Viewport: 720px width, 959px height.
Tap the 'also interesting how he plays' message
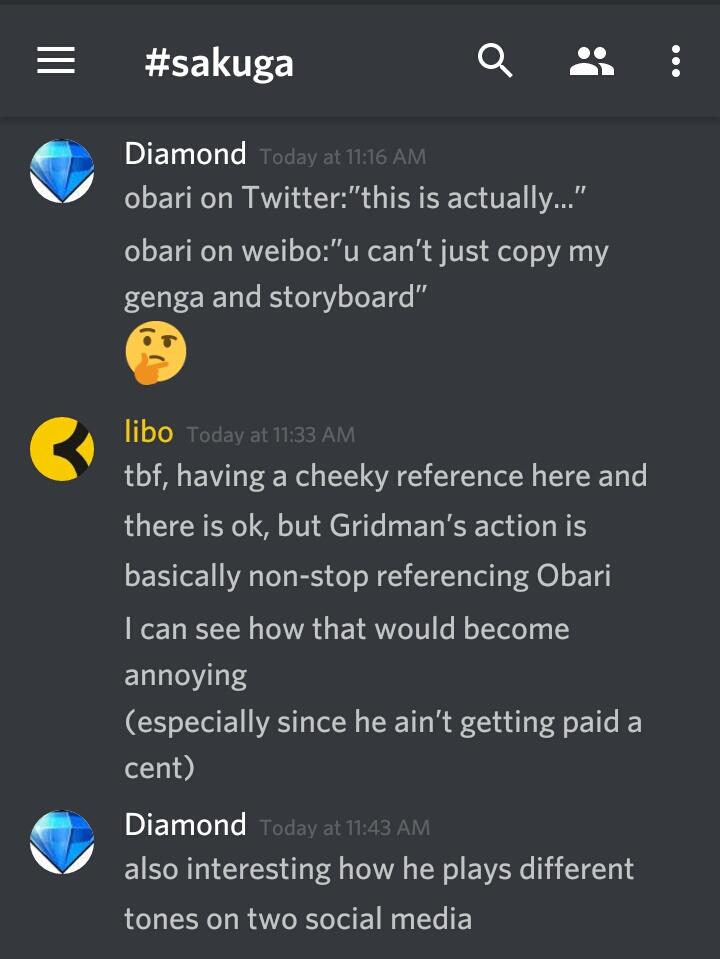[x=379, y=894]
